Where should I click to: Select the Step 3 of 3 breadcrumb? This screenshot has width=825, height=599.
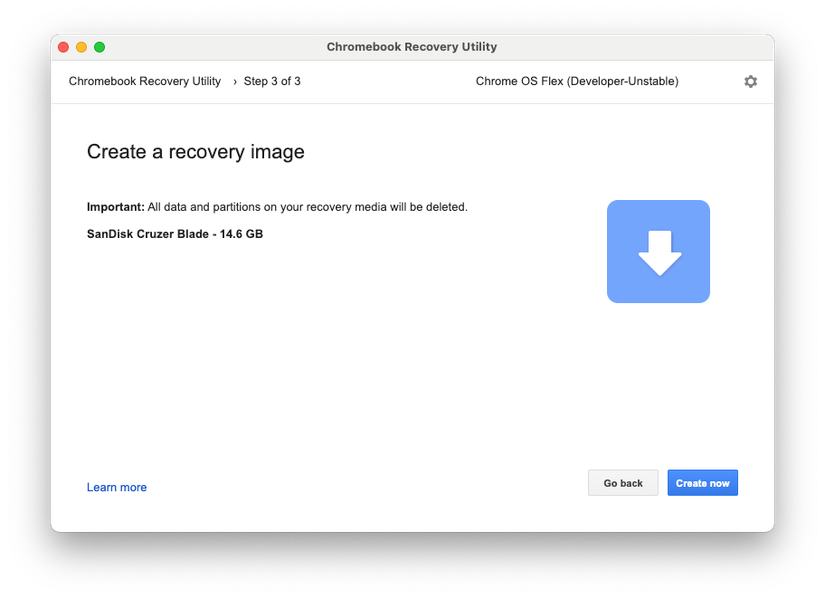point(272,81)
